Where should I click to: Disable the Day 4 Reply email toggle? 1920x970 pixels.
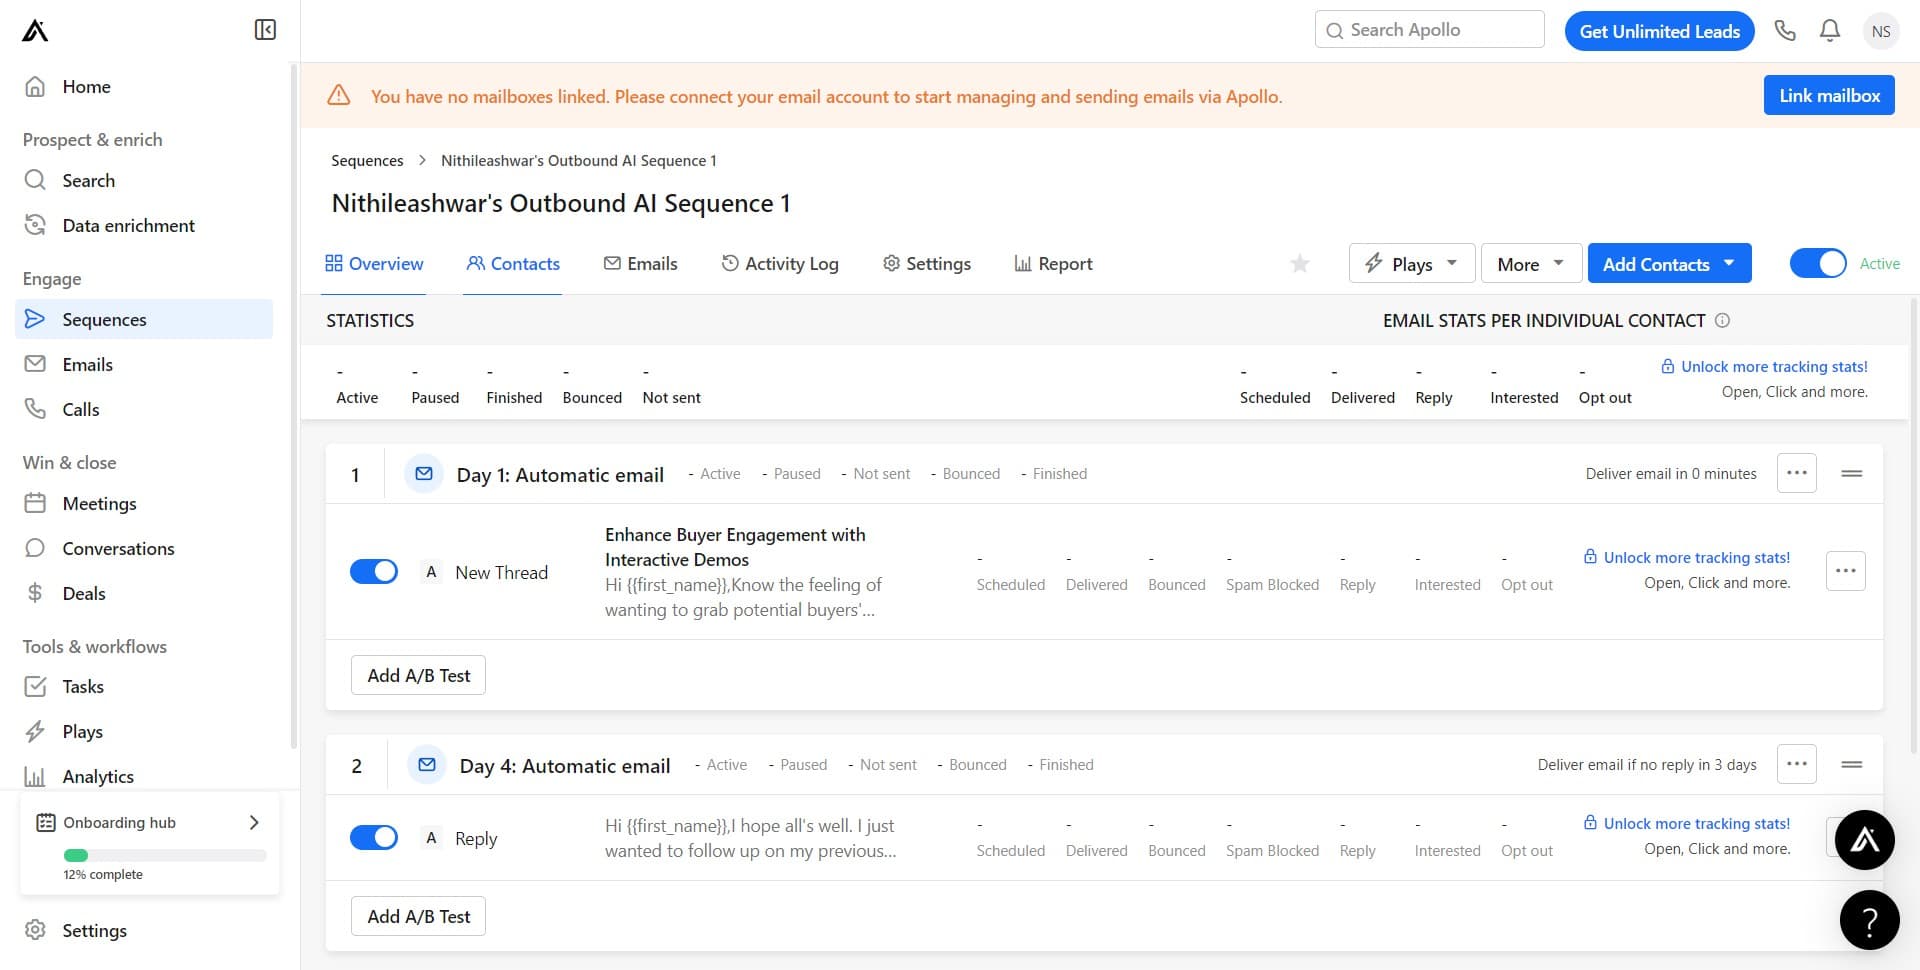click(x=374, y=838)
